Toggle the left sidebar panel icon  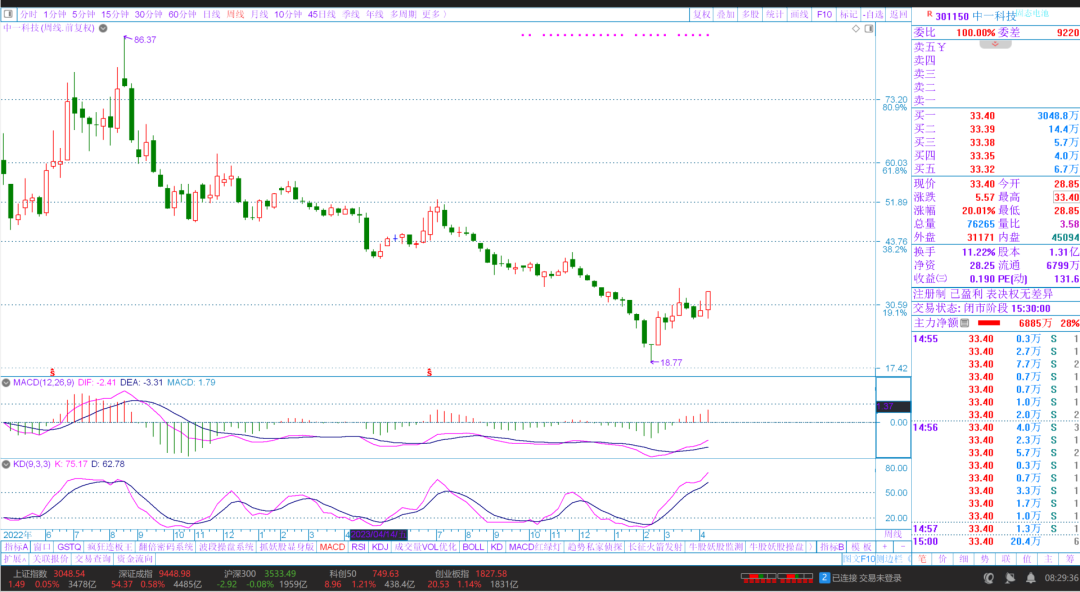[x=7, y=15]
